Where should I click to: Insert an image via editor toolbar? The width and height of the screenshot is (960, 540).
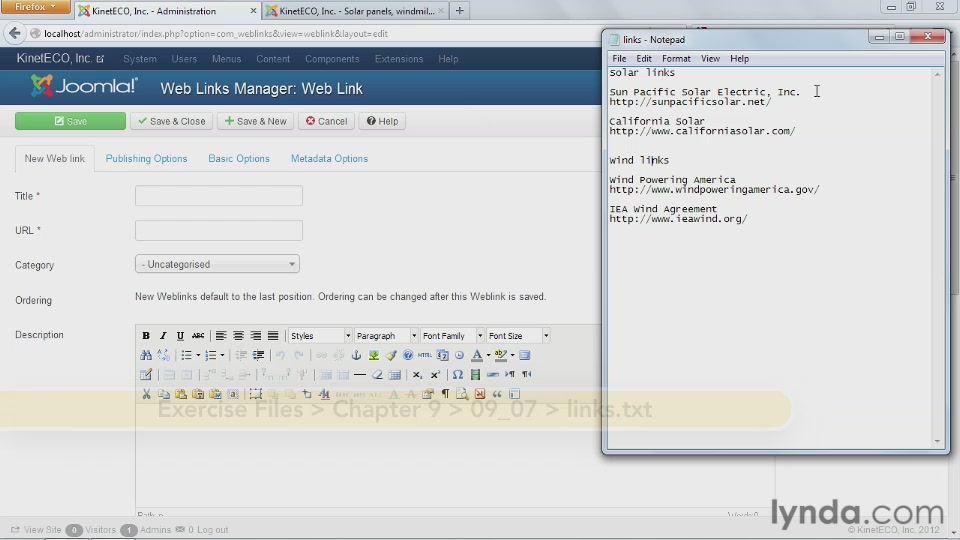pyautogui.click(x=373, y=355)
